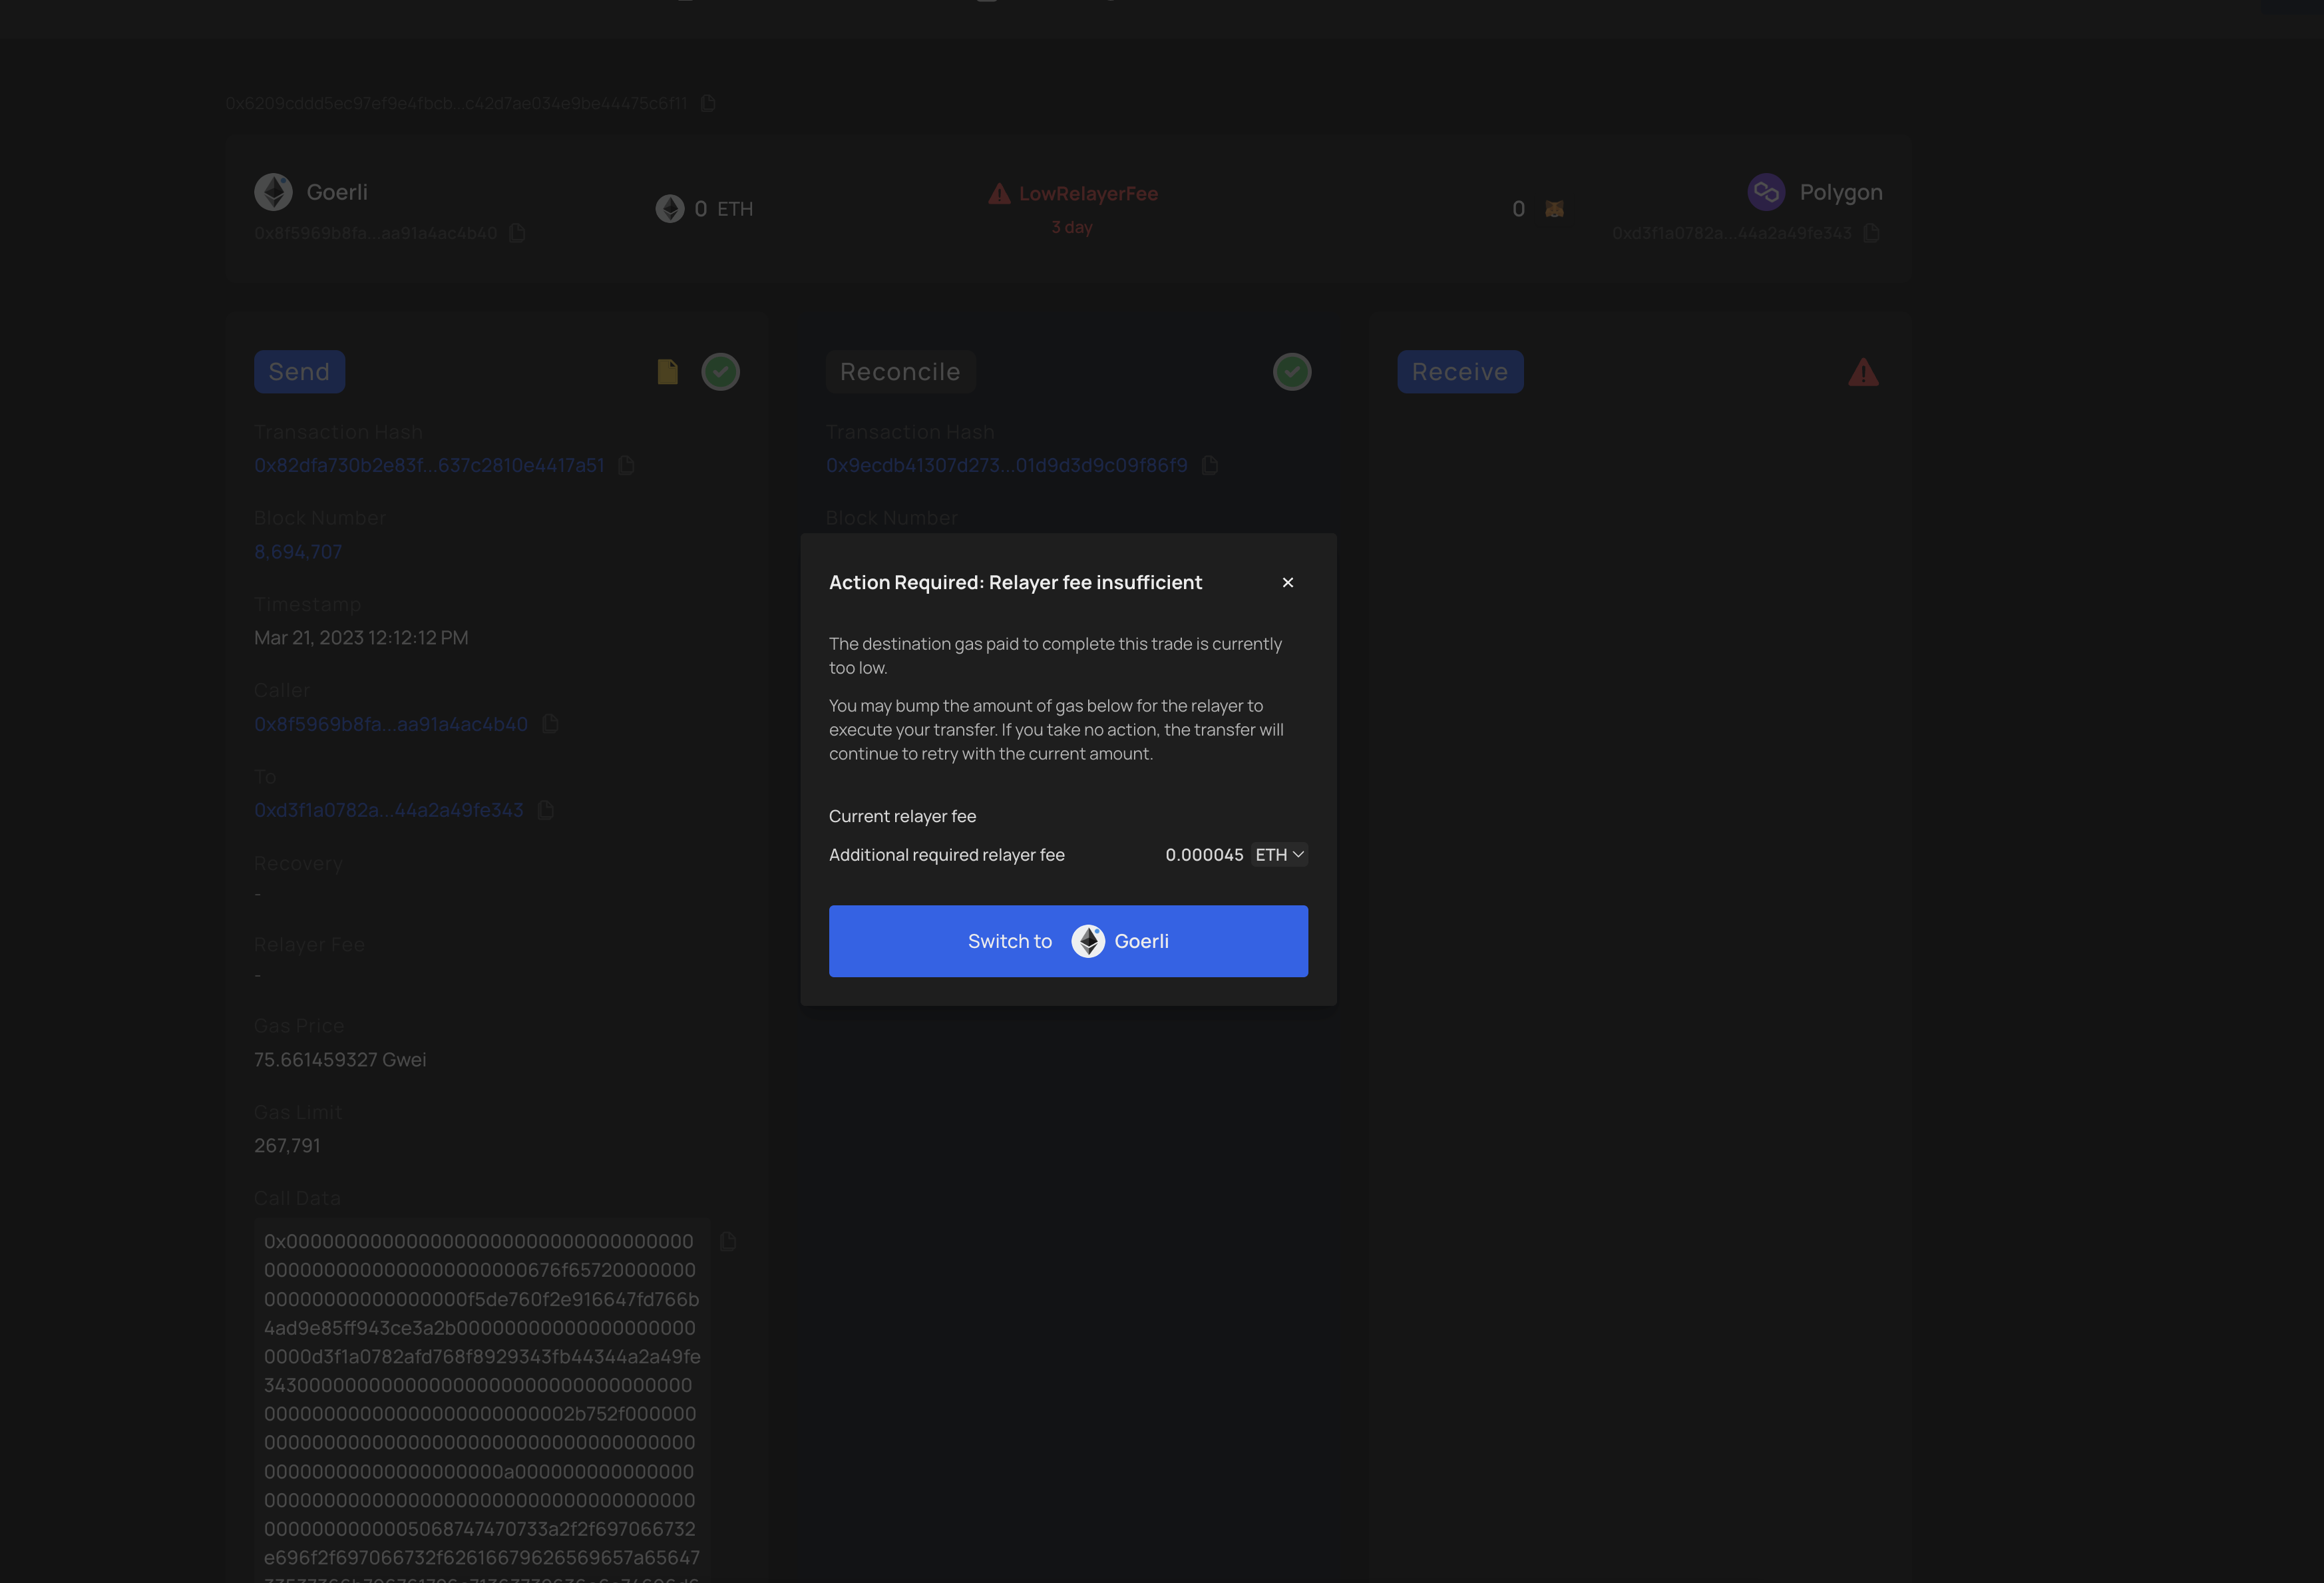This screenshot has height=1583, width=2324.
Task: Click the green checkmark in the Reconcile panel
Action: pos(1292,371)
